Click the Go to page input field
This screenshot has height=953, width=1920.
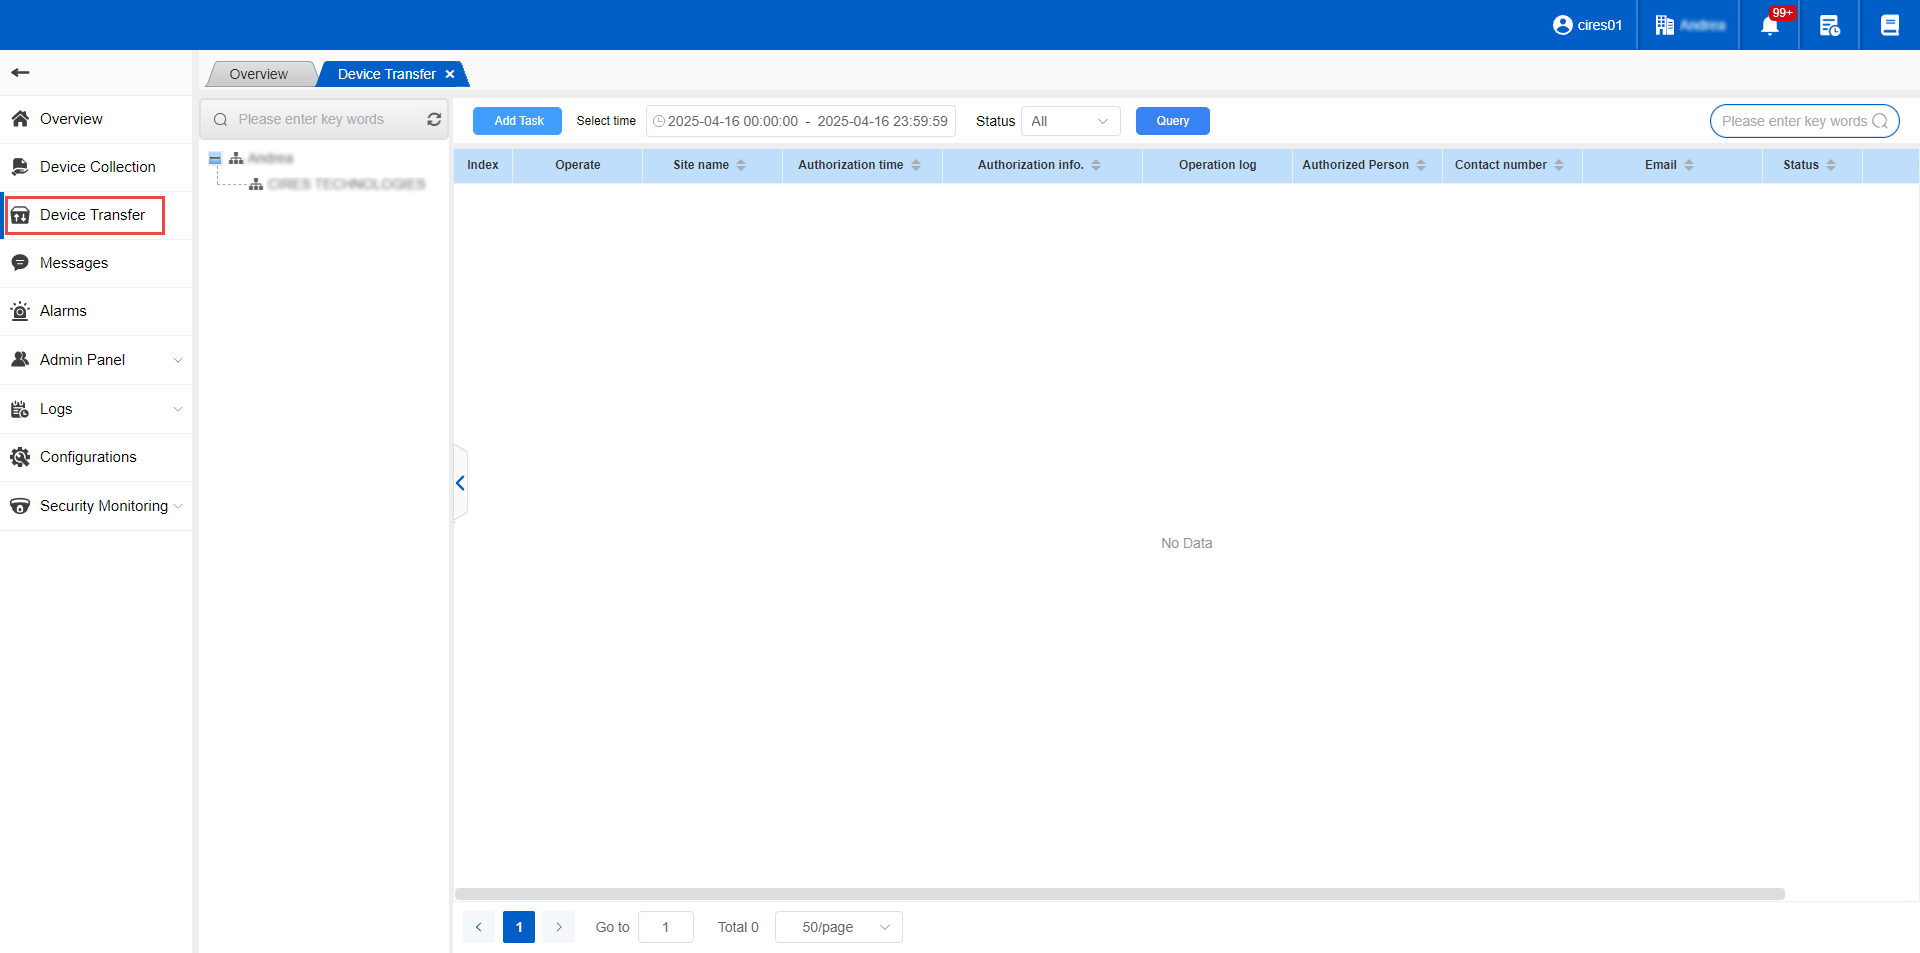[665, 927]
